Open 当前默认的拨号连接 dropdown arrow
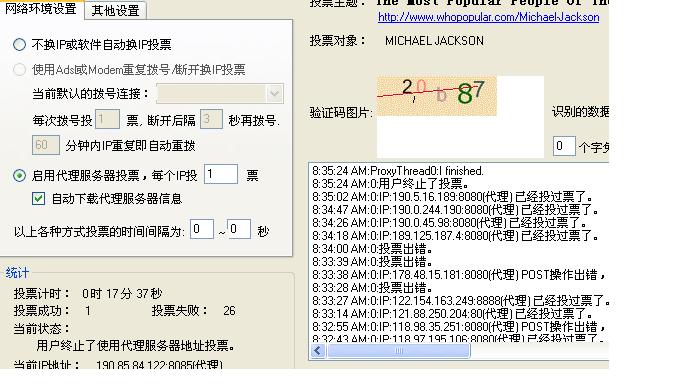 click(x=274, y=93)
